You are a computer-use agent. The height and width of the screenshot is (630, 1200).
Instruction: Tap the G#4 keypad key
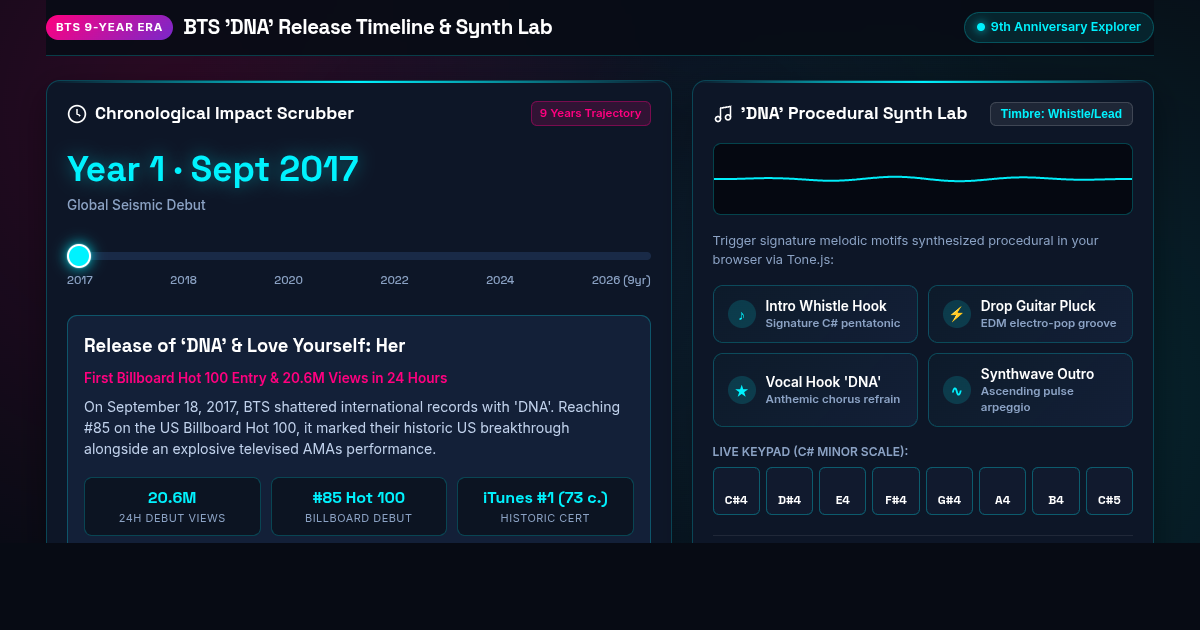[949, 491]
